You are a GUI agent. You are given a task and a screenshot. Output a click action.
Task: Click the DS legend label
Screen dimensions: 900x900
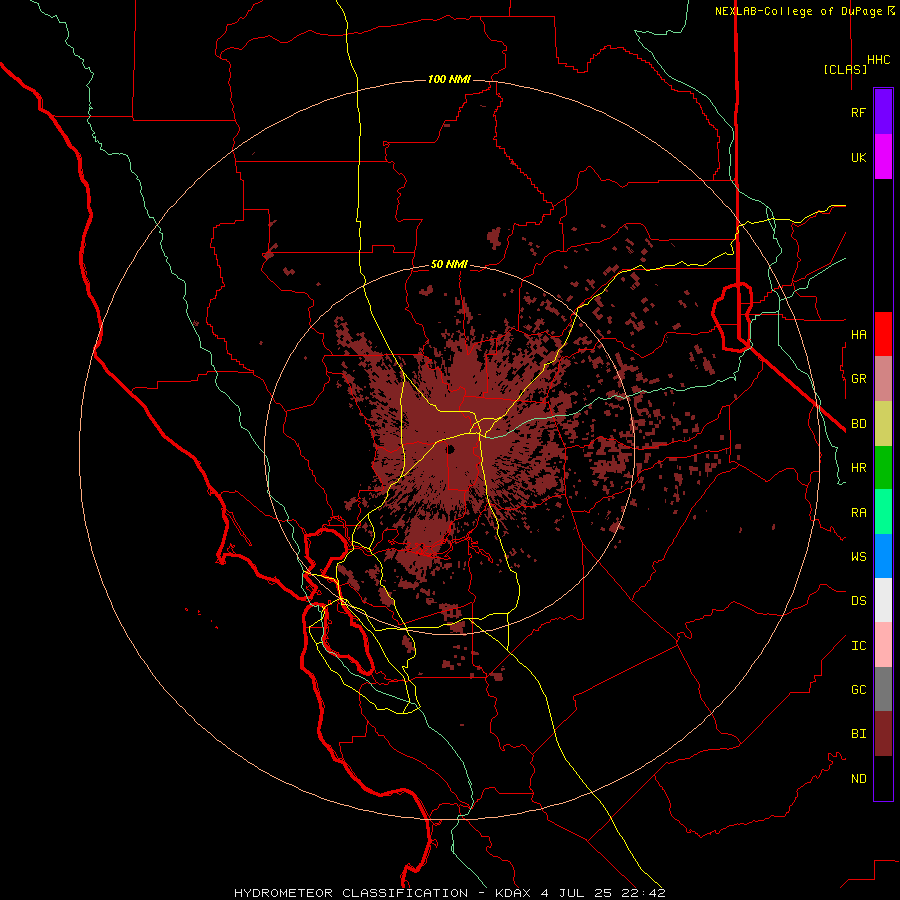[x=858, y=600]
